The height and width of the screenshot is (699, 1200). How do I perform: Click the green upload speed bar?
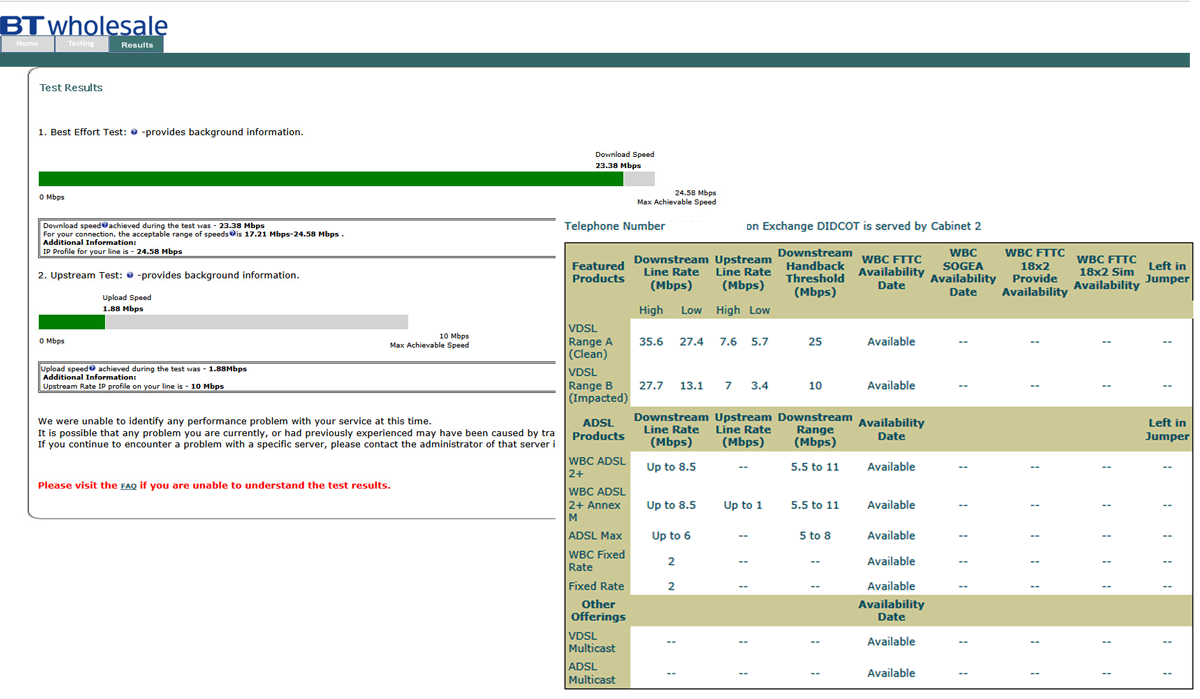(x=71, y=322)
